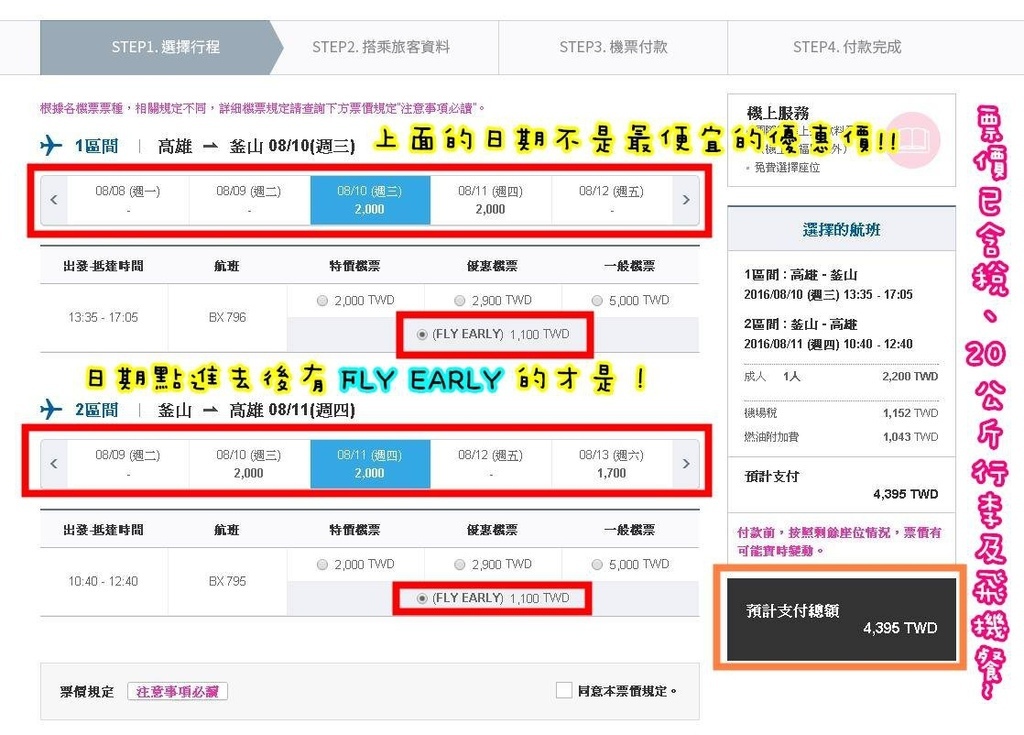Pick 08/11 (週四) in the 1區間 date strip
The height and width of the screenshot is (735, 1024).
490,200
